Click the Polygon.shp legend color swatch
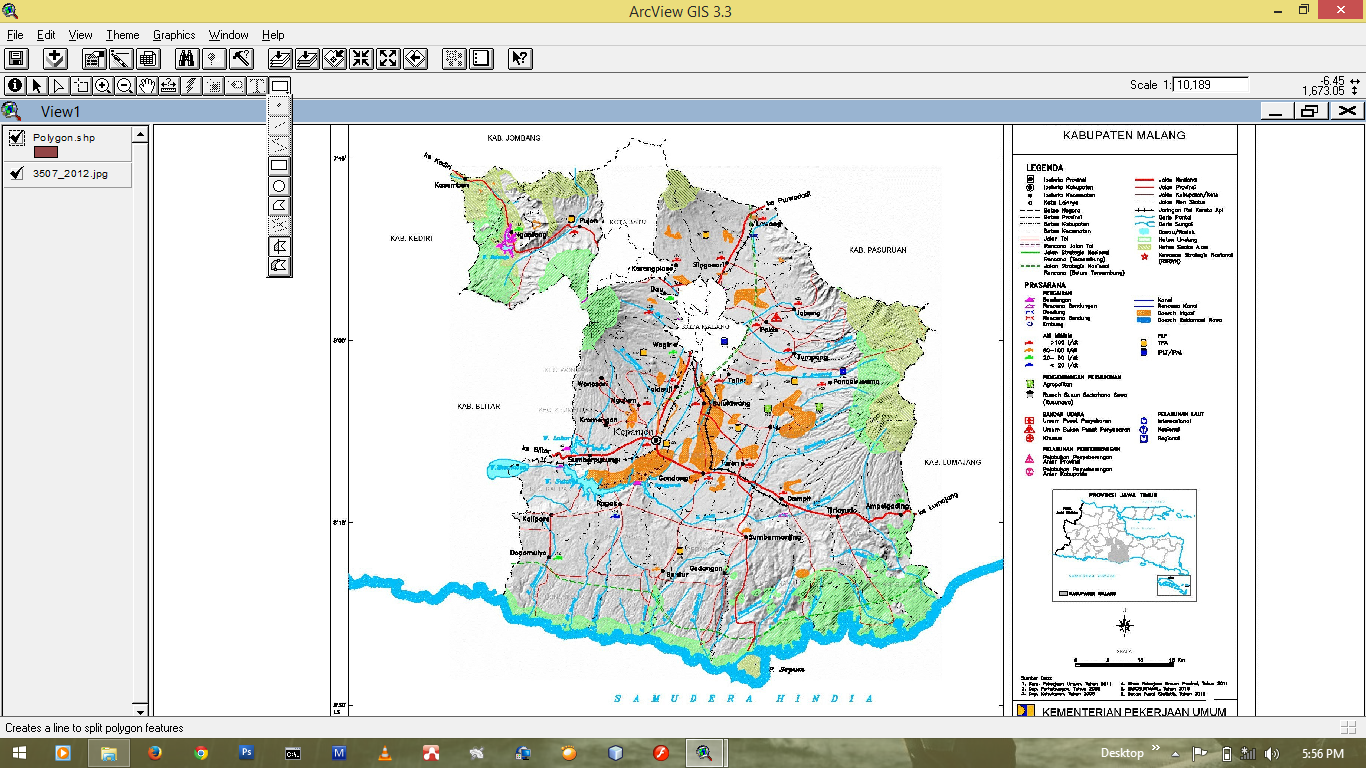This screenshot has height=768, width=1366. [x=46, y=152]
